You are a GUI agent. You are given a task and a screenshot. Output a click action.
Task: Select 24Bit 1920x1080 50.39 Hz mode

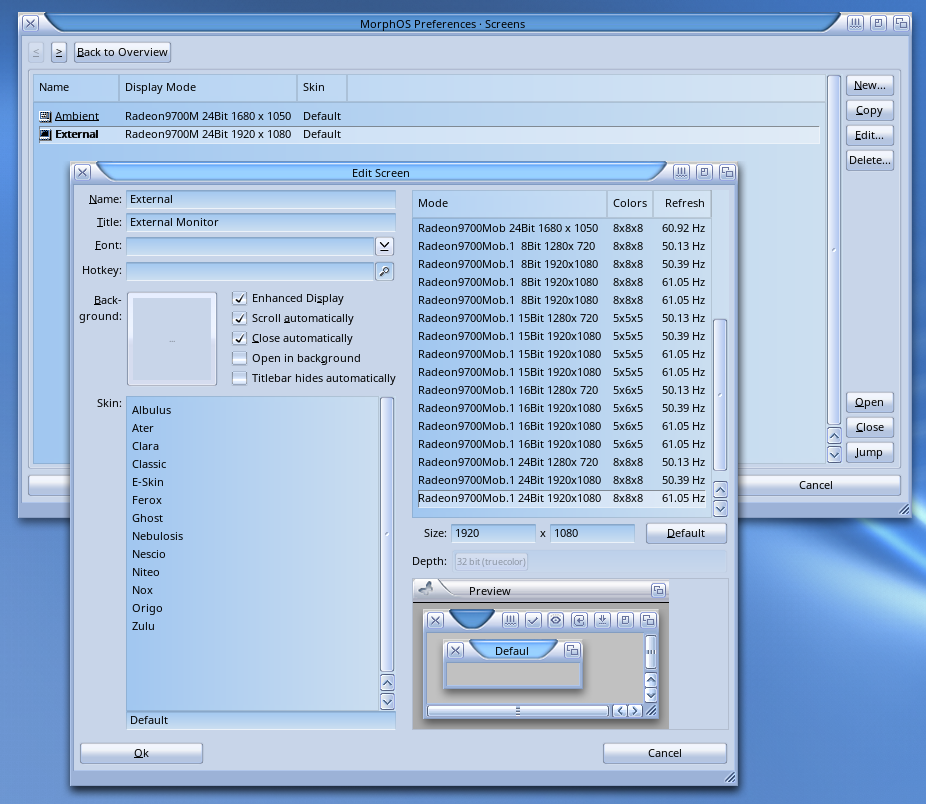coord(561,480)
